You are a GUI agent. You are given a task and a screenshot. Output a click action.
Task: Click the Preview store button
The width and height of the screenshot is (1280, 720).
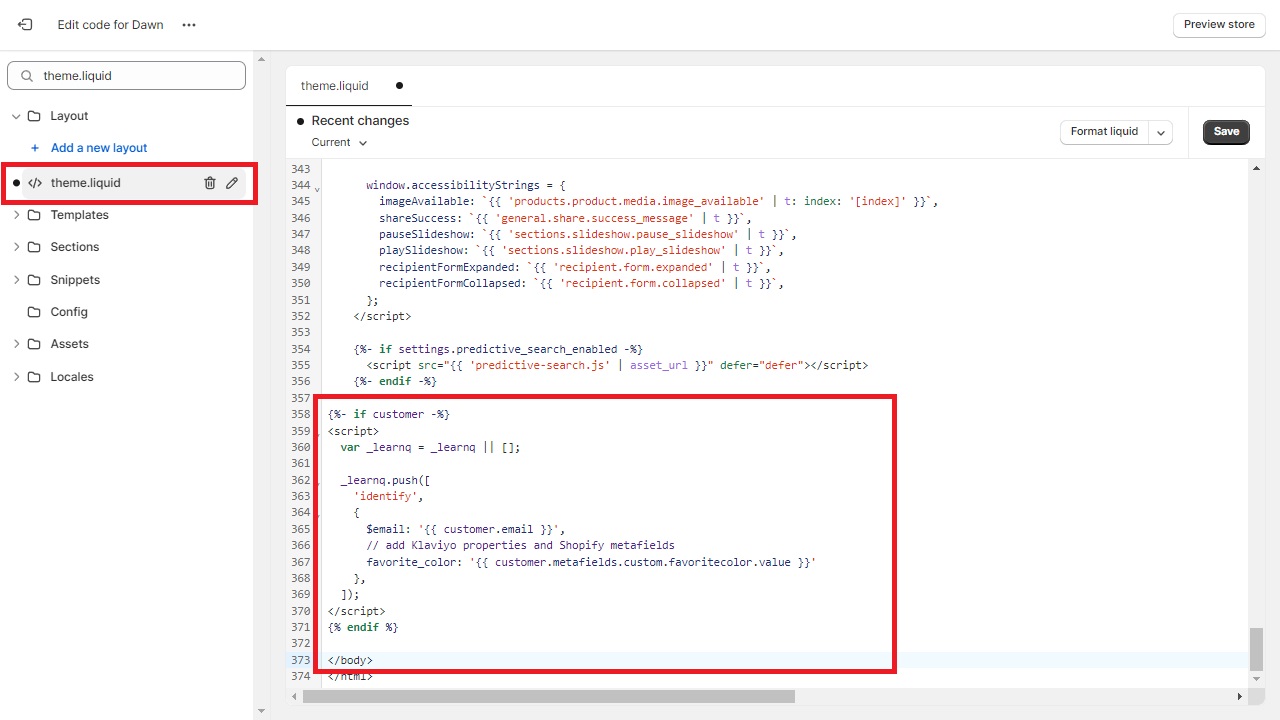tap(1219, 25)
